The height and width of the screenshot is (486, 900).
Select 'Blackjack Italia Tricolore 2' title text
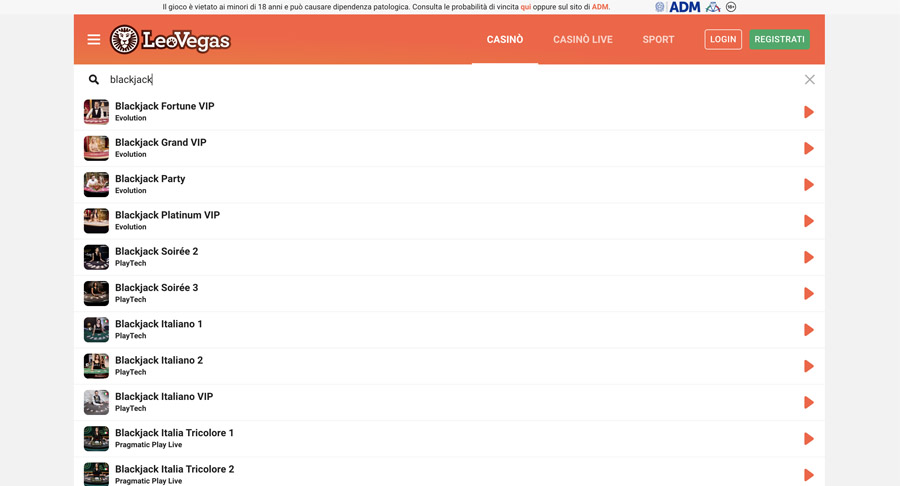(x=174, y=469)
